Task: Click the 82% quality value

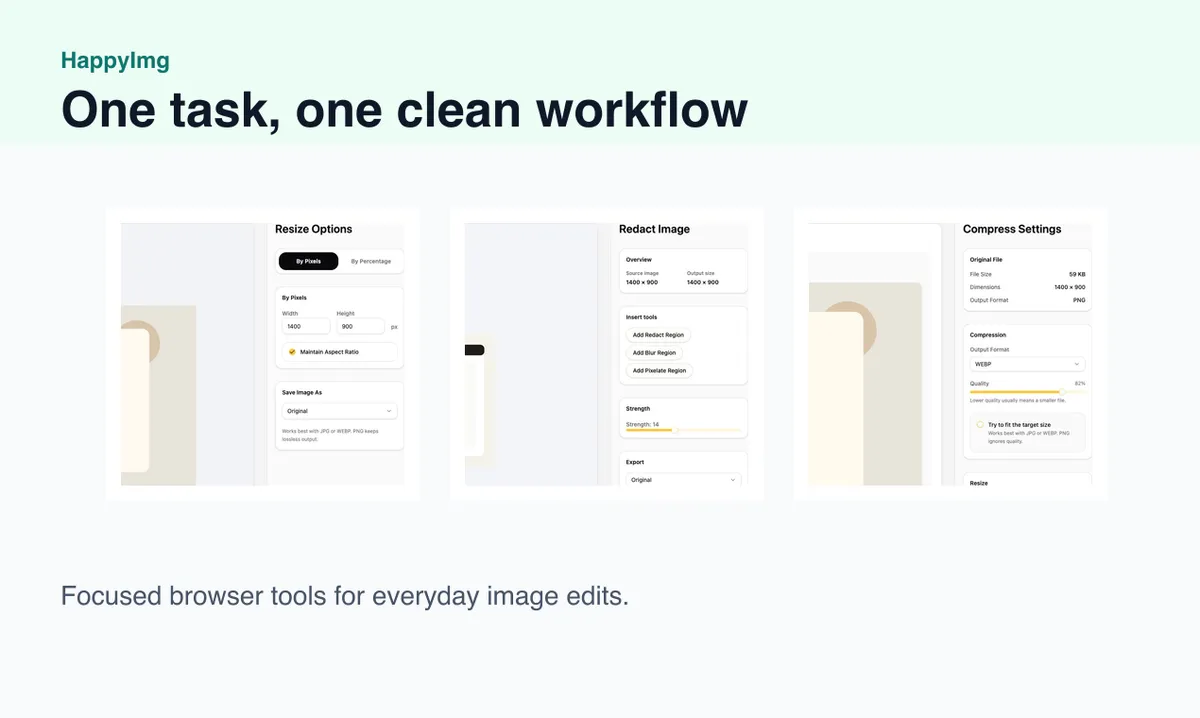Action: (1080, 383)
